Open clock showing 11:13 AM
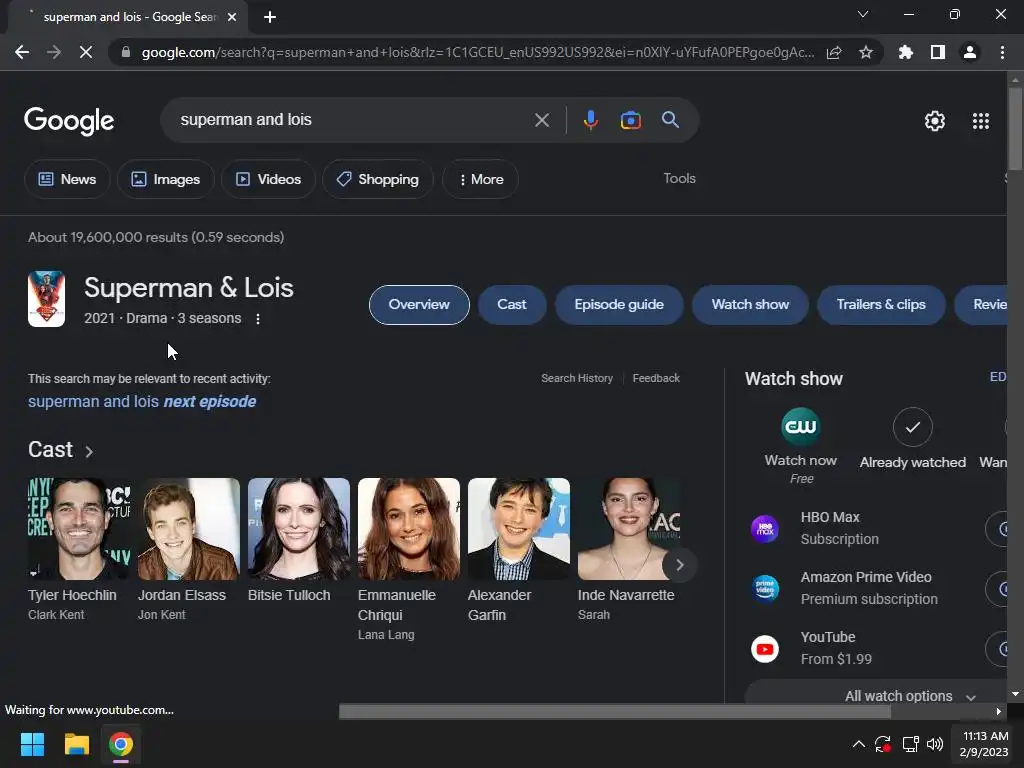 point(984,744)
